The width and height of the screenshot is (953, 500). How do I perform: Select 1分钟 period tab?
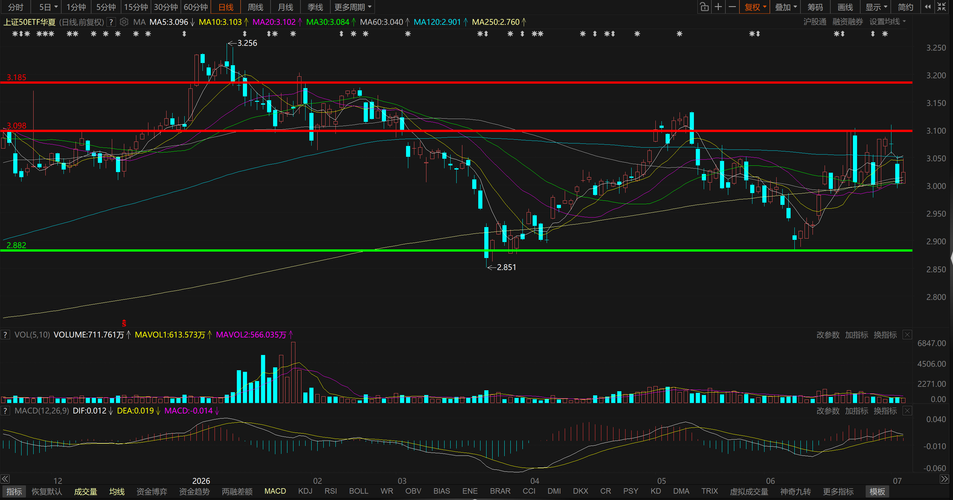pos(76,7)
